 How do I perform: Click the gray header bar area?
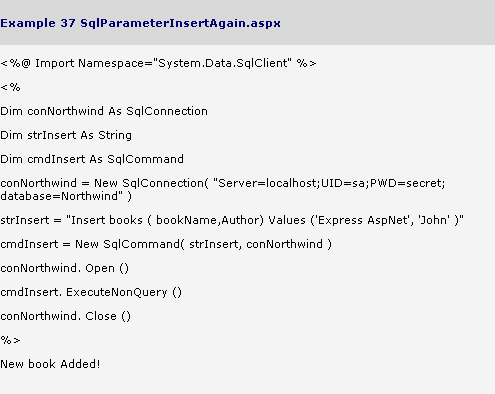coord(247,22)
